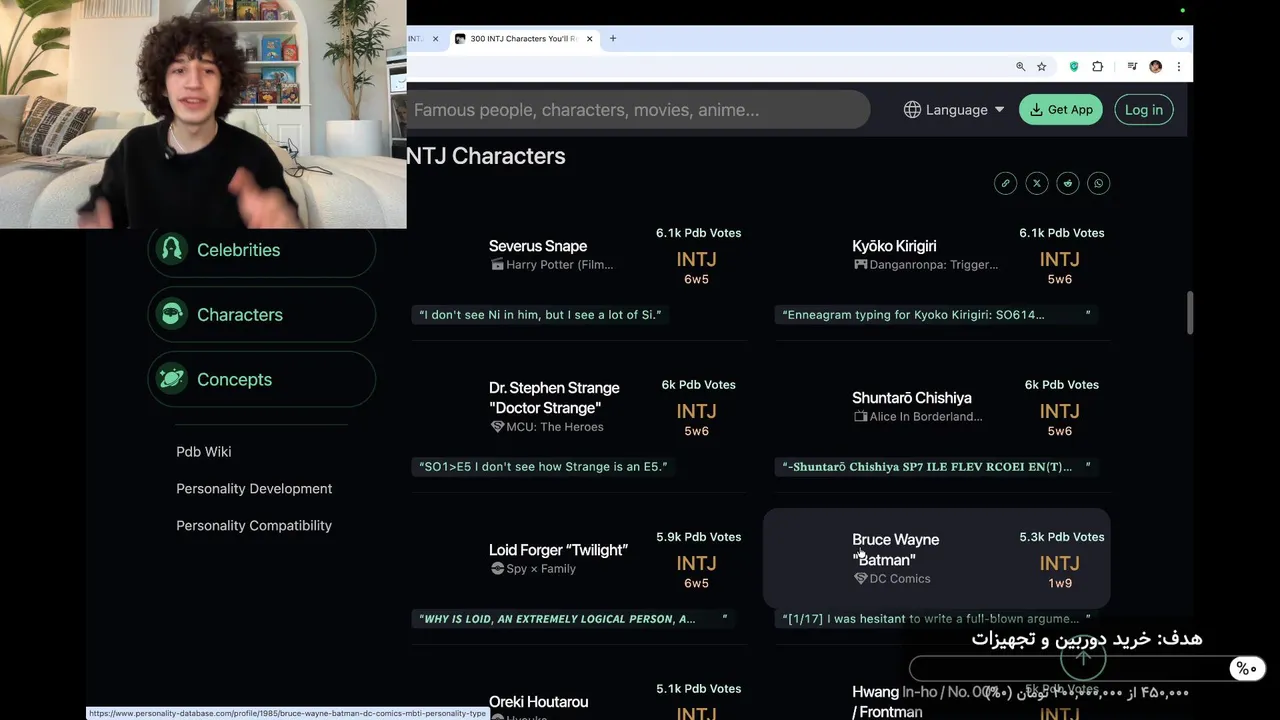Open the Concepts sidebar category
This screenshot has height=720, width=1280.
pos(262,379)
